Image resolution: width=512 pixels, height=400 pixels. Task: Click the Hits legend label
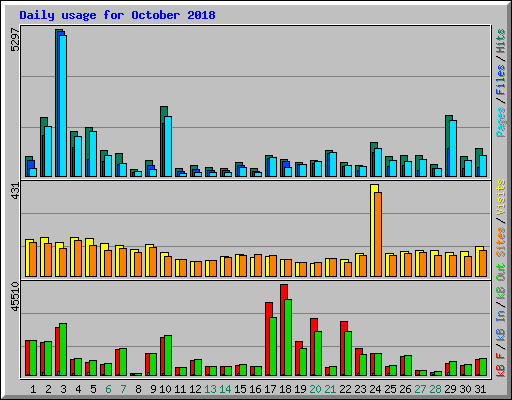pyautogui.click(x=501, y=41)
